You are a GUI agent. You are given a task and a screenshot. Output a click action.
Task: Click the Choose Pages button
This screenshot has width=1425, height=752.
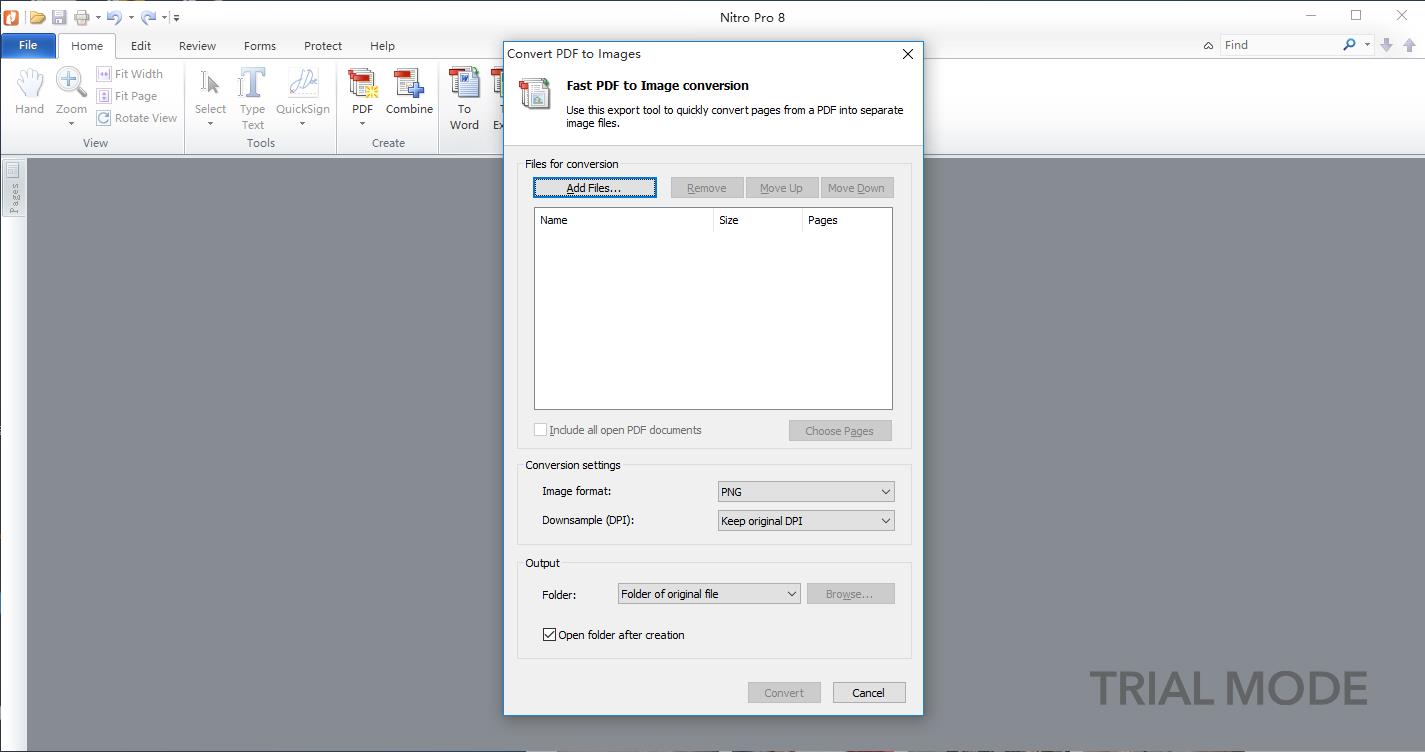840,431
